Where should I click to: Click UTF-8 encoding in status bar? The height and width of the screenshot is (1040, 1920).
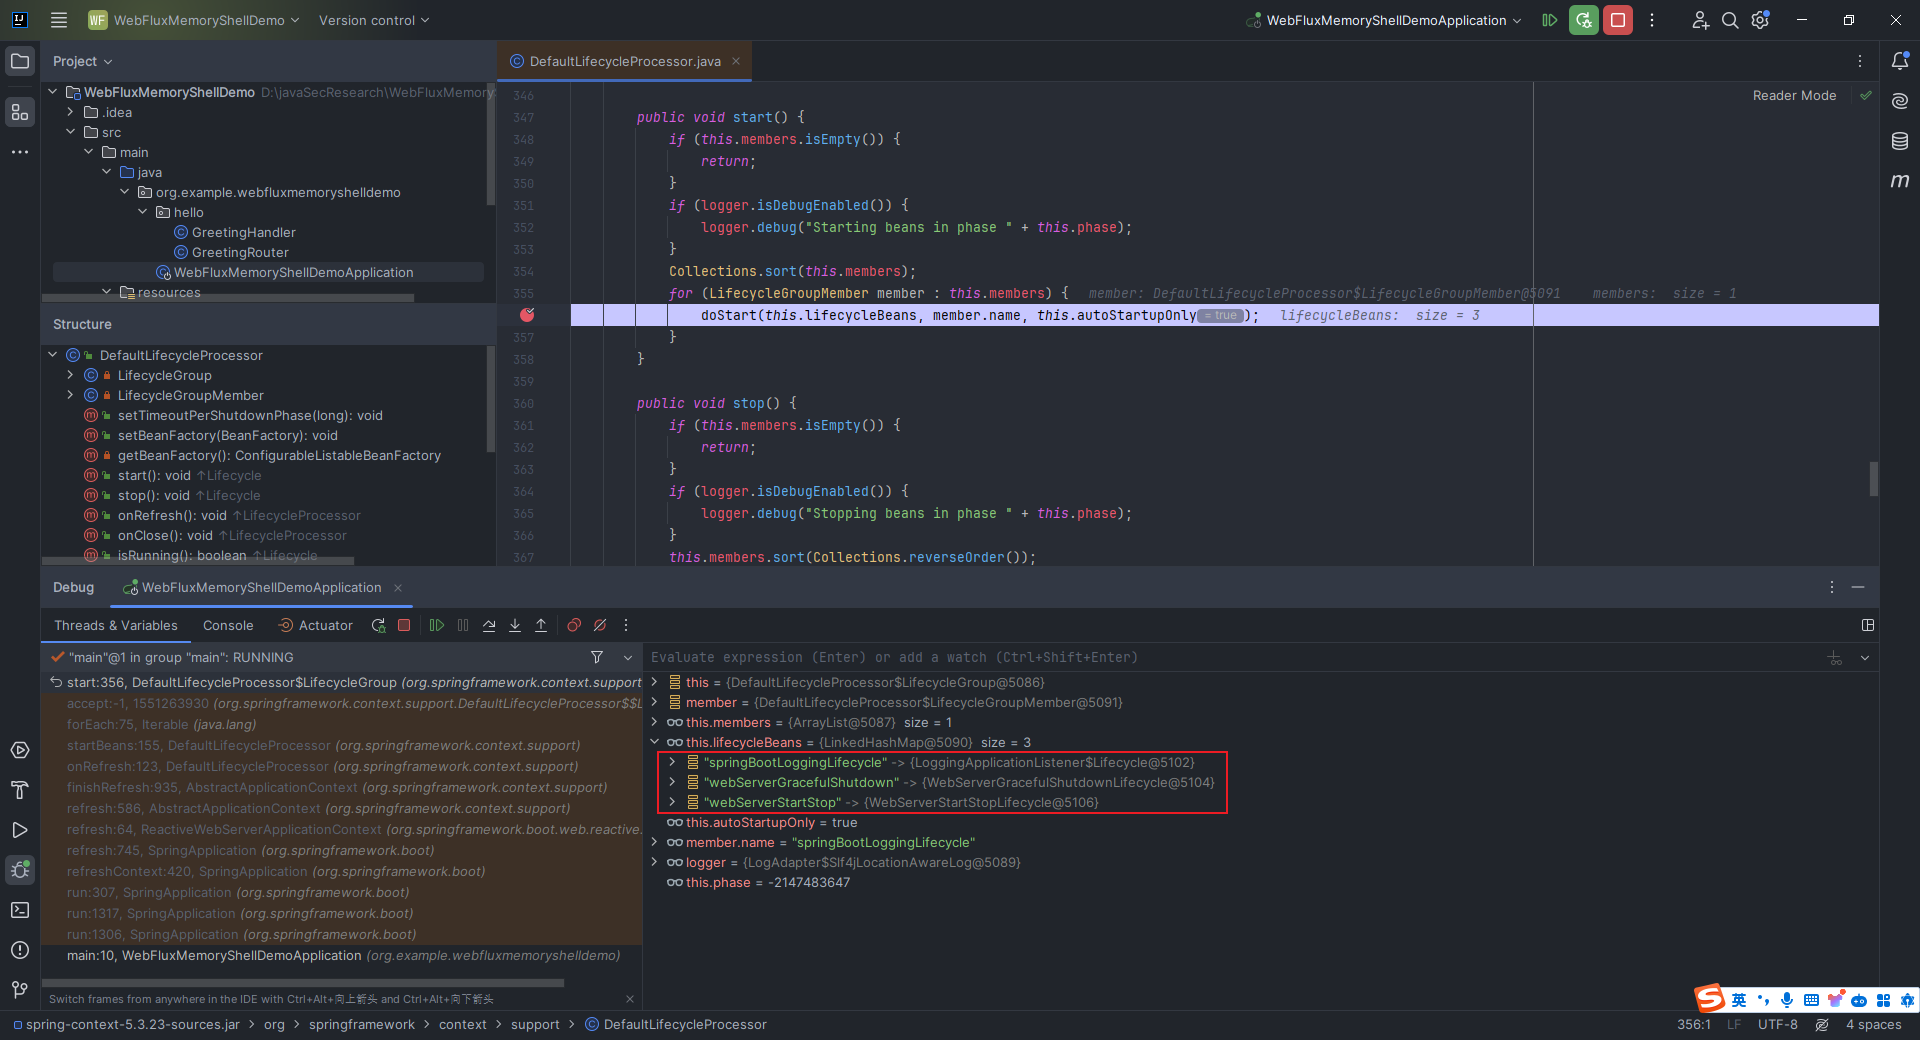click(1778, 1024)
